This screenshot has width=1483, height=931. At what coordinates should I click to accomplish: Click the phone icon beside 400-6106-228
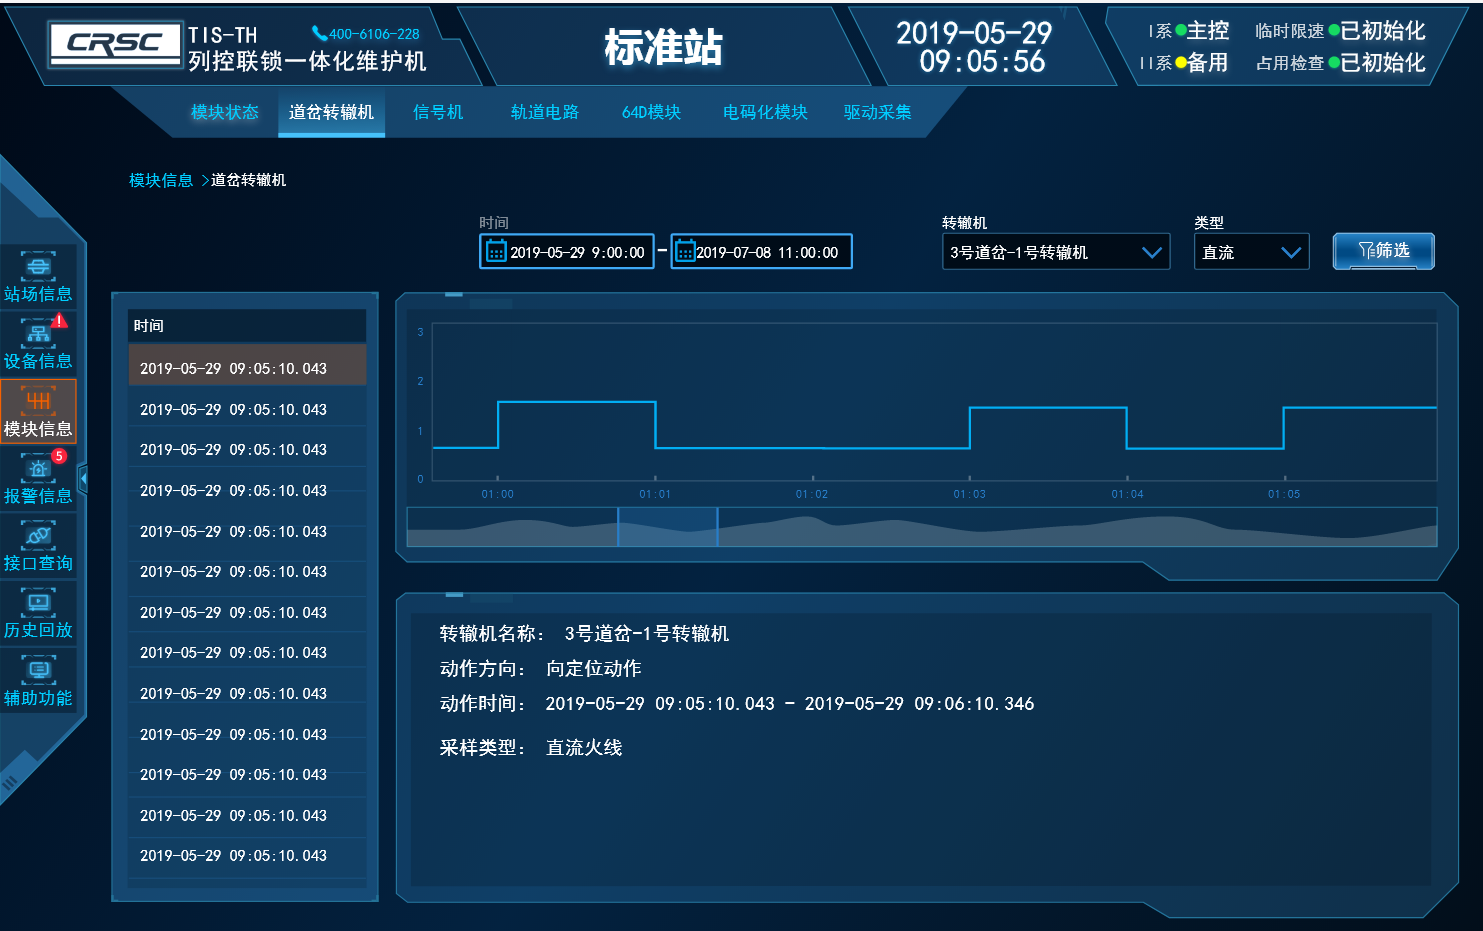[319, 34]
